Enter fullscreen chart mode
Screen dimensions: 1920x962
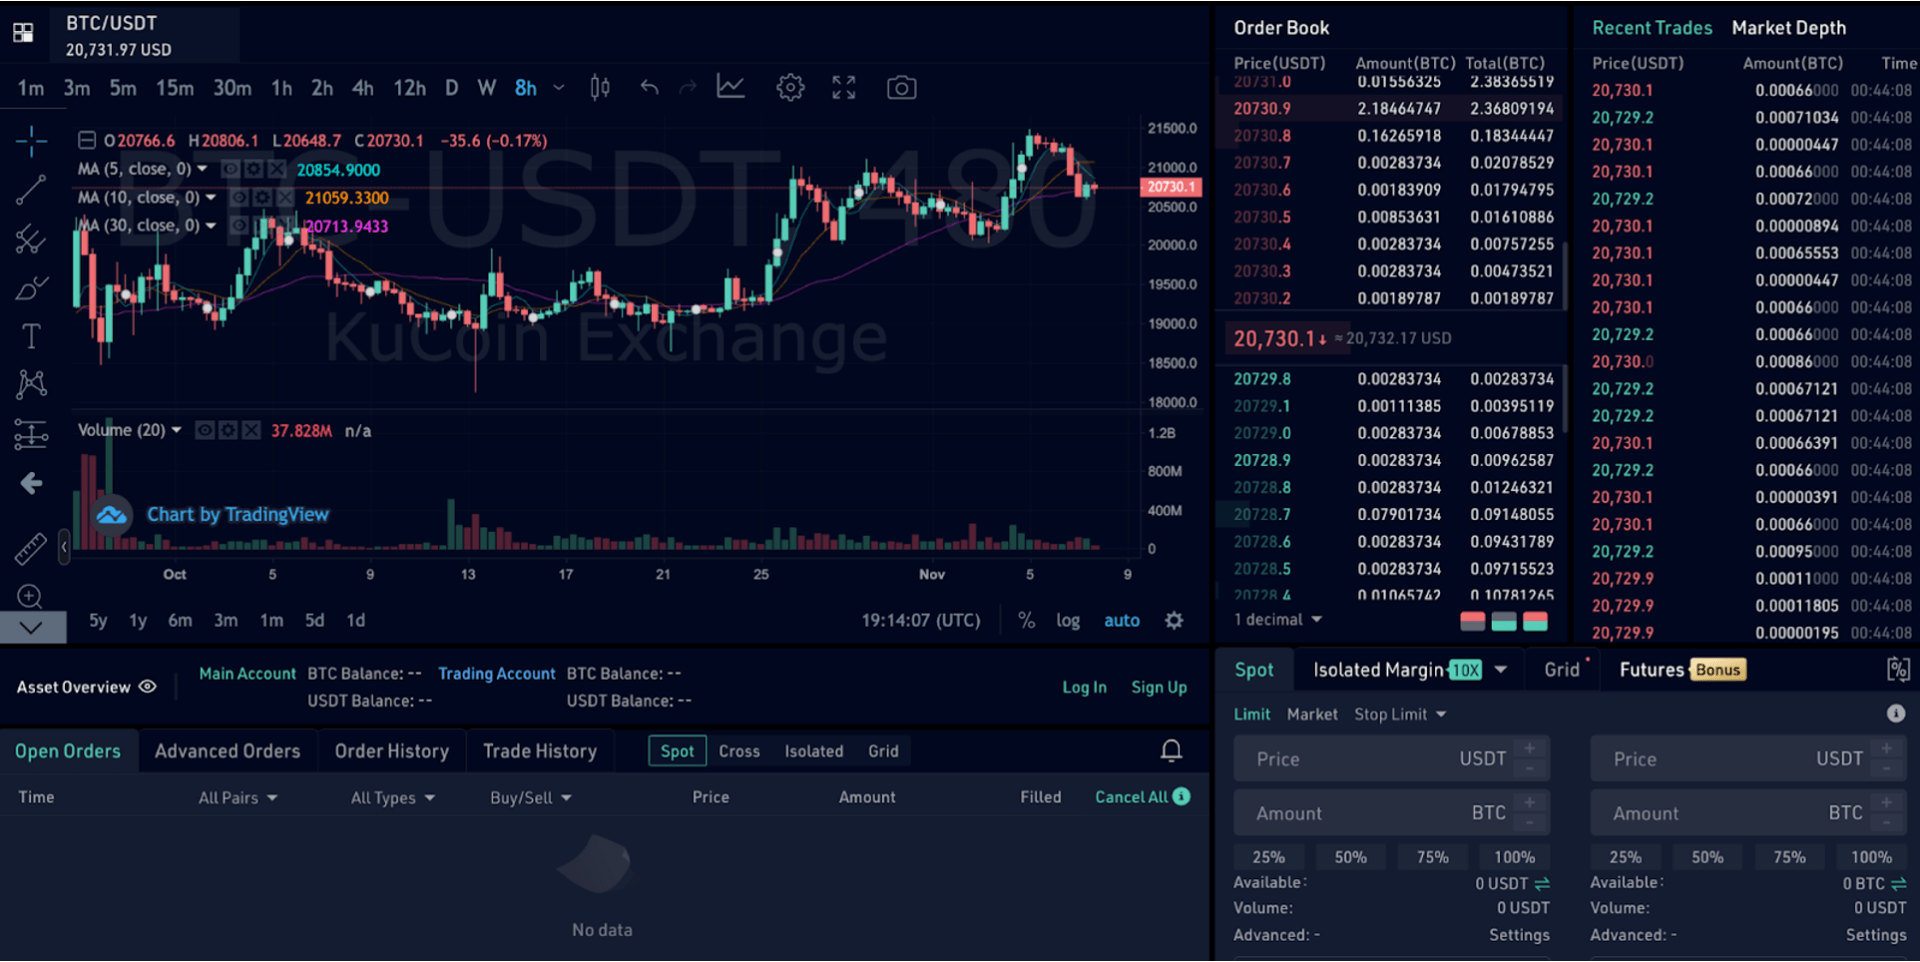click(843, 87)
